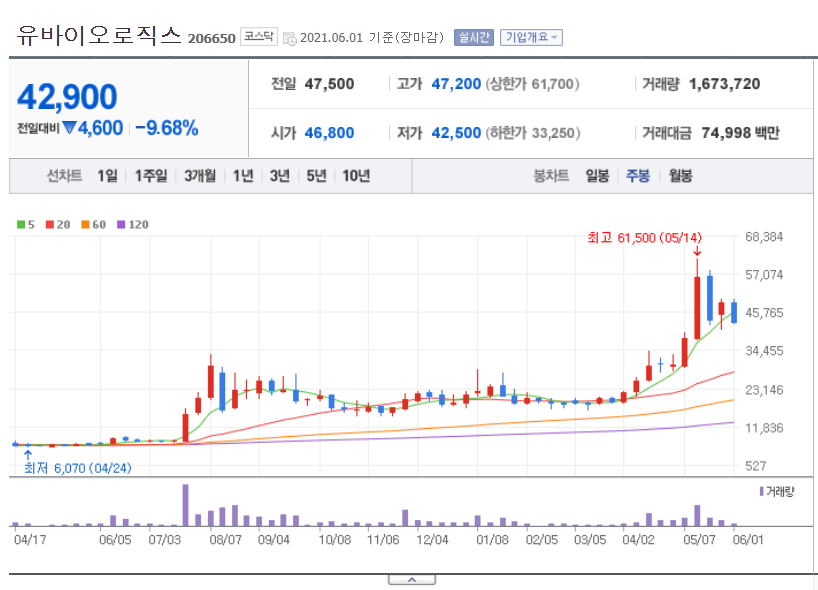Collapse chart using bottom up-arrow handle
The image size is (818, 590).
[x=412, y=580]
